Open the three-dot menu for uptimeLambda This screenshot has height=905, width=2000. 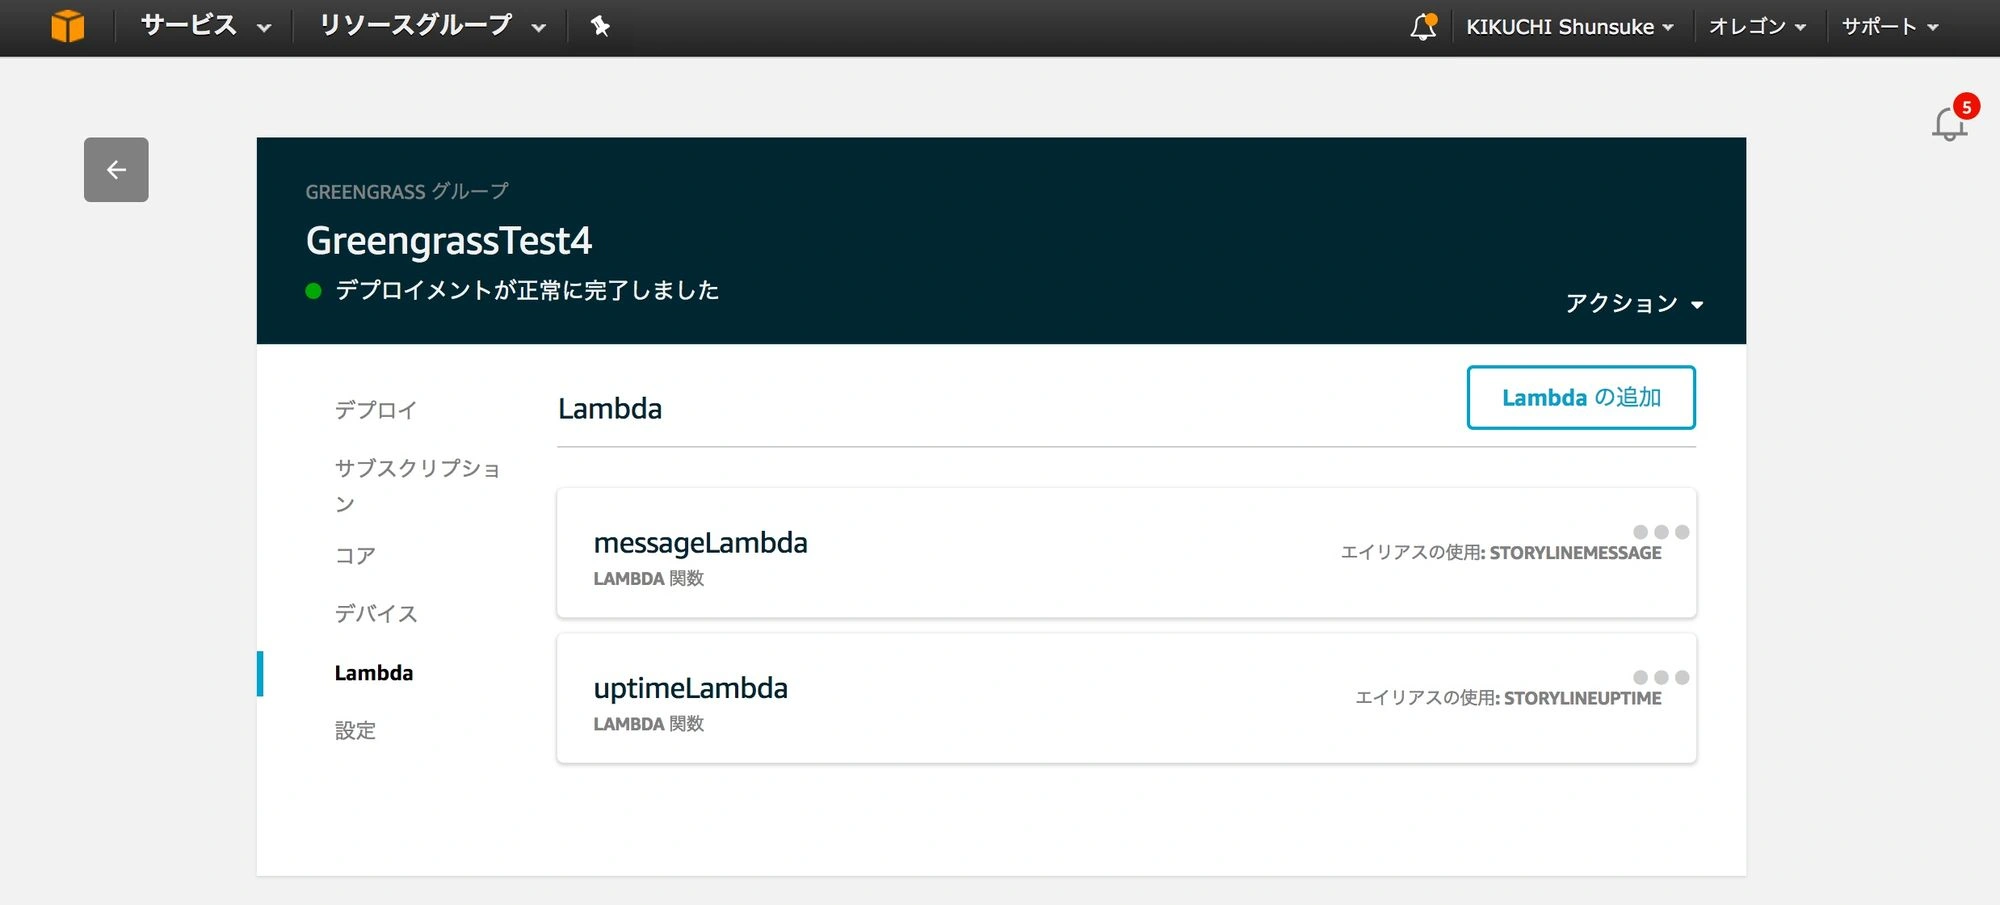pyautogui.click(x=1661, y=677)
